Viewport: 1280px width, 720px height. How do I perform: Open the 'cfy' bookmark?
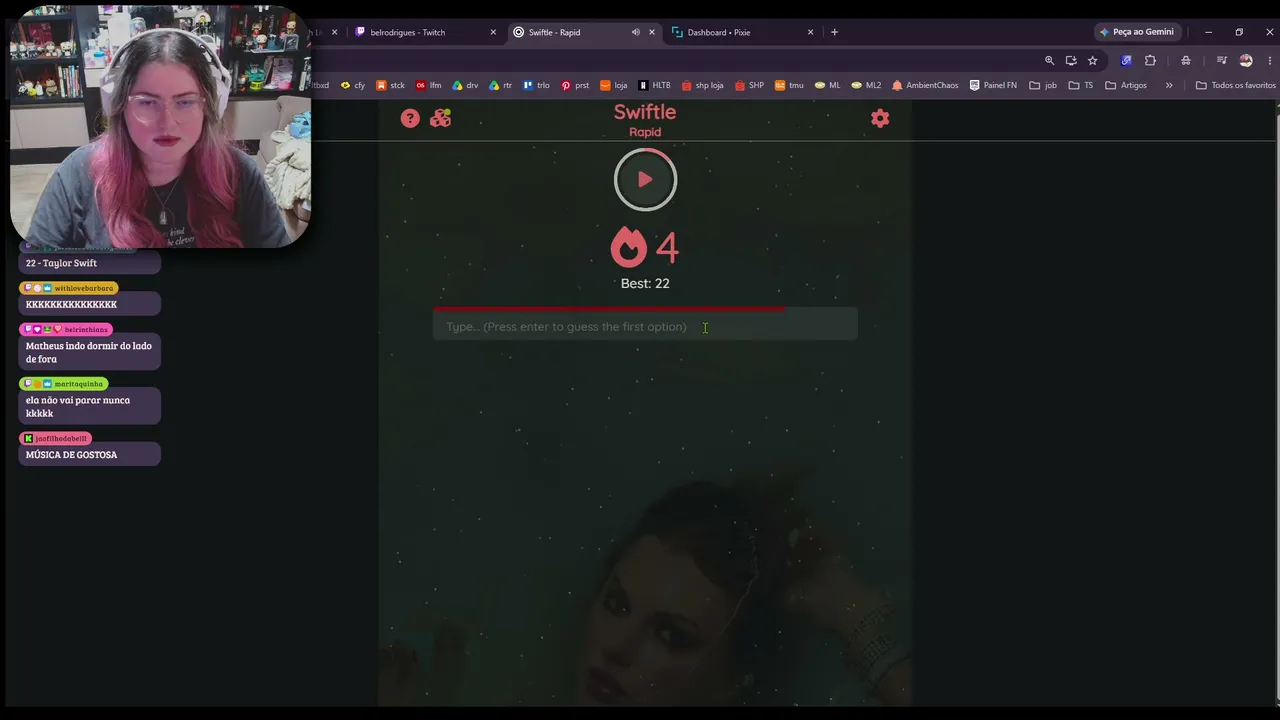click(353, 85)
